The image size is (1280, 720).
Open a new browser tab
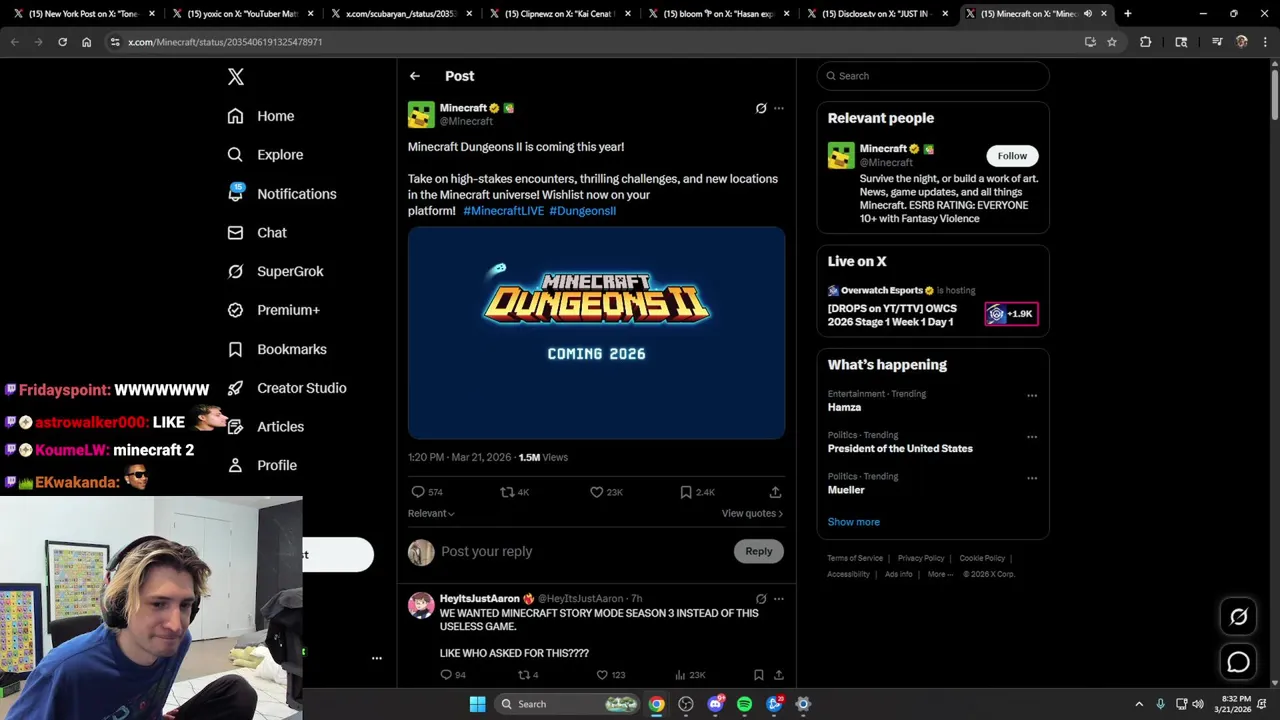[1127, 14]
